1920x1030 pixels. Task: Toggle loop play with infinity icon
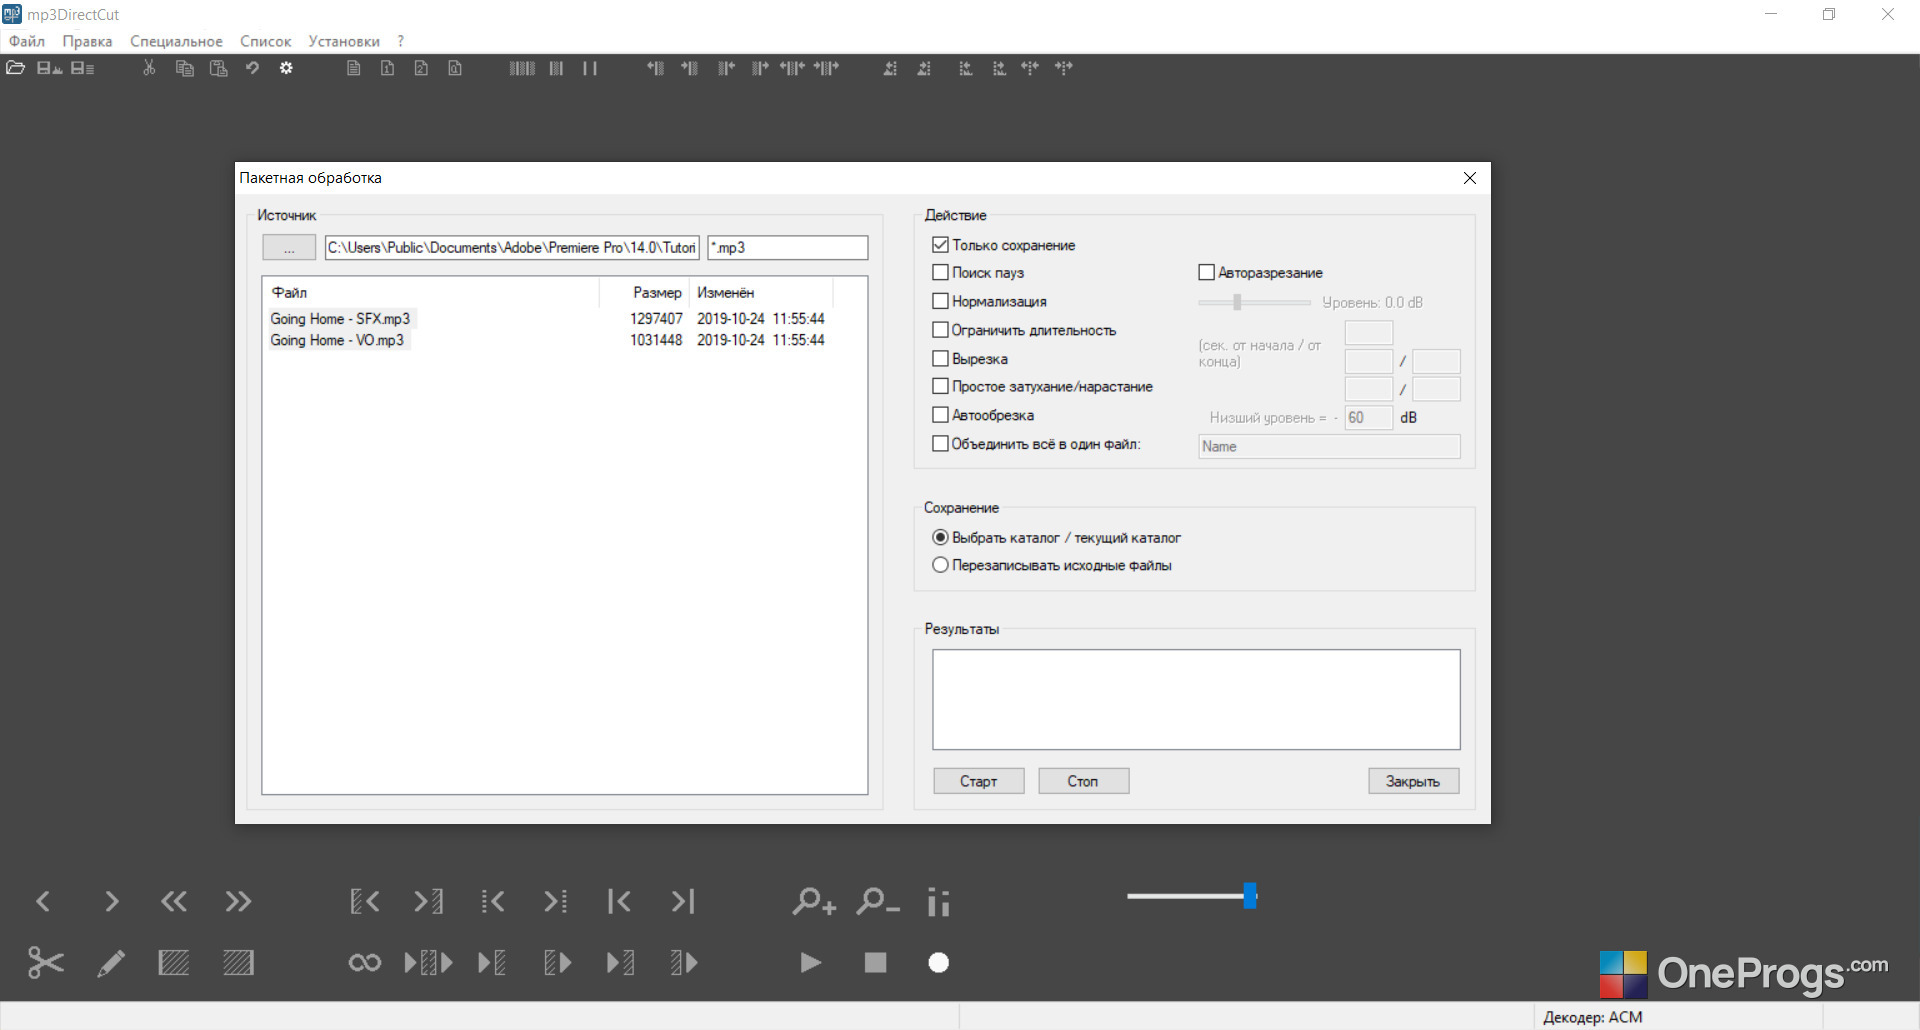364,963
